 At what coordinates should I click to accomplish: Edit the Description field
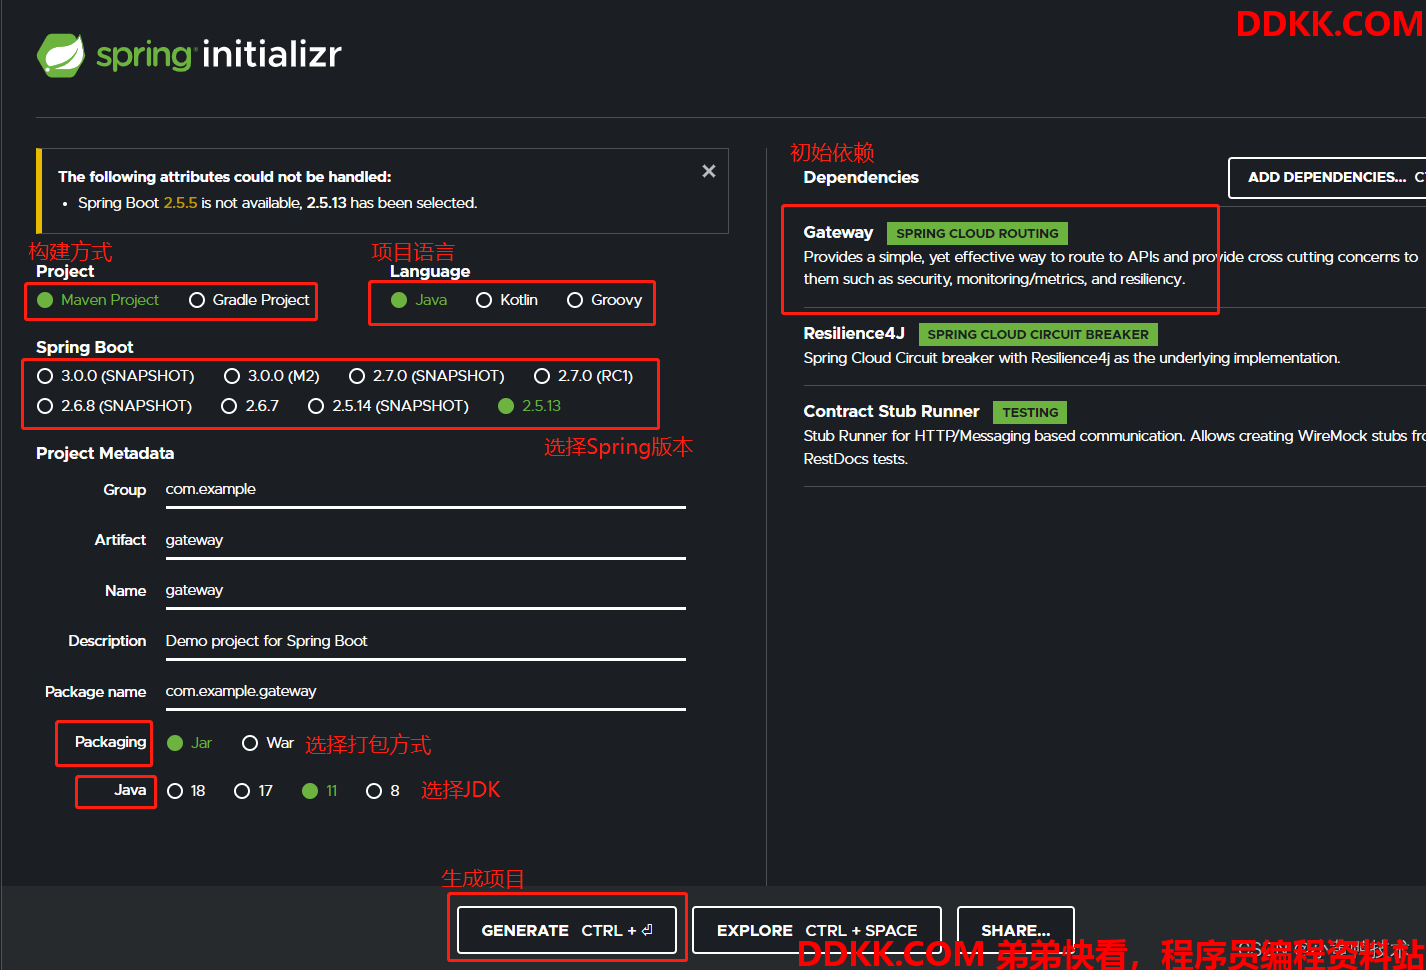(425, 641)
